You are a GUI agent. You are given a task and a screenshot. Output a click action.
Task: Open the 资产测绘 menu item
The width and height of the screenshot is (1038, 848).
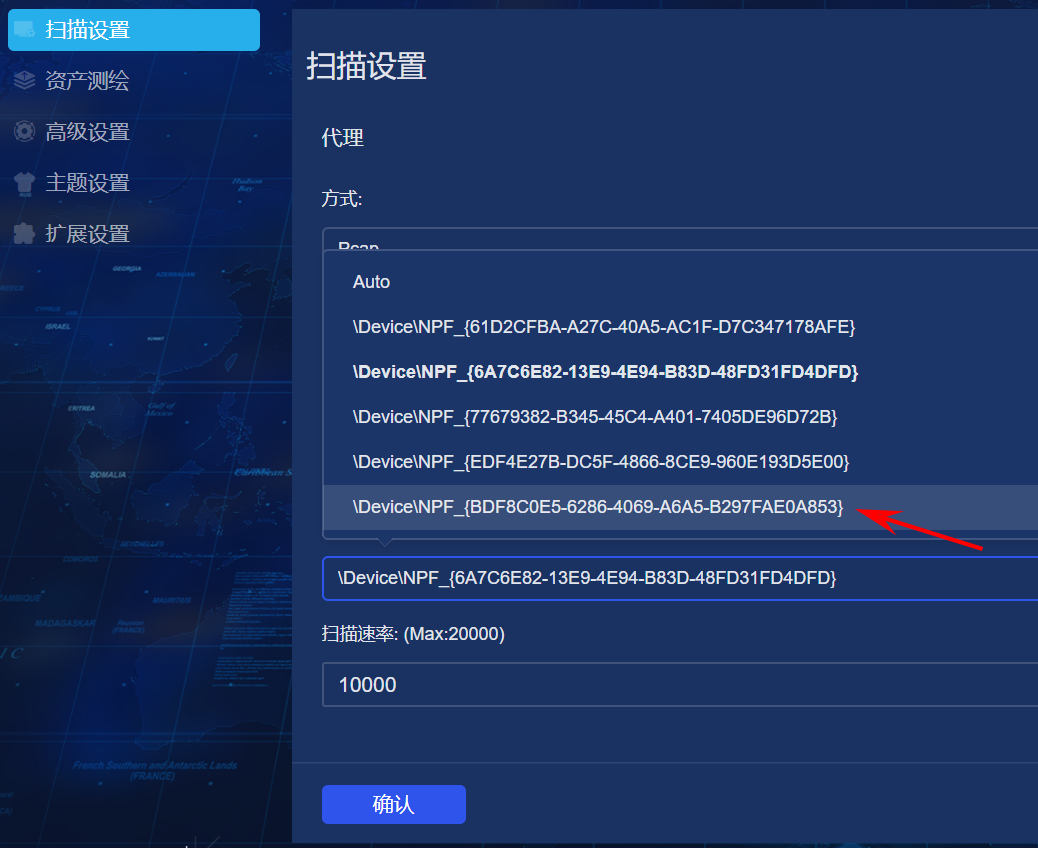[87, 81]
